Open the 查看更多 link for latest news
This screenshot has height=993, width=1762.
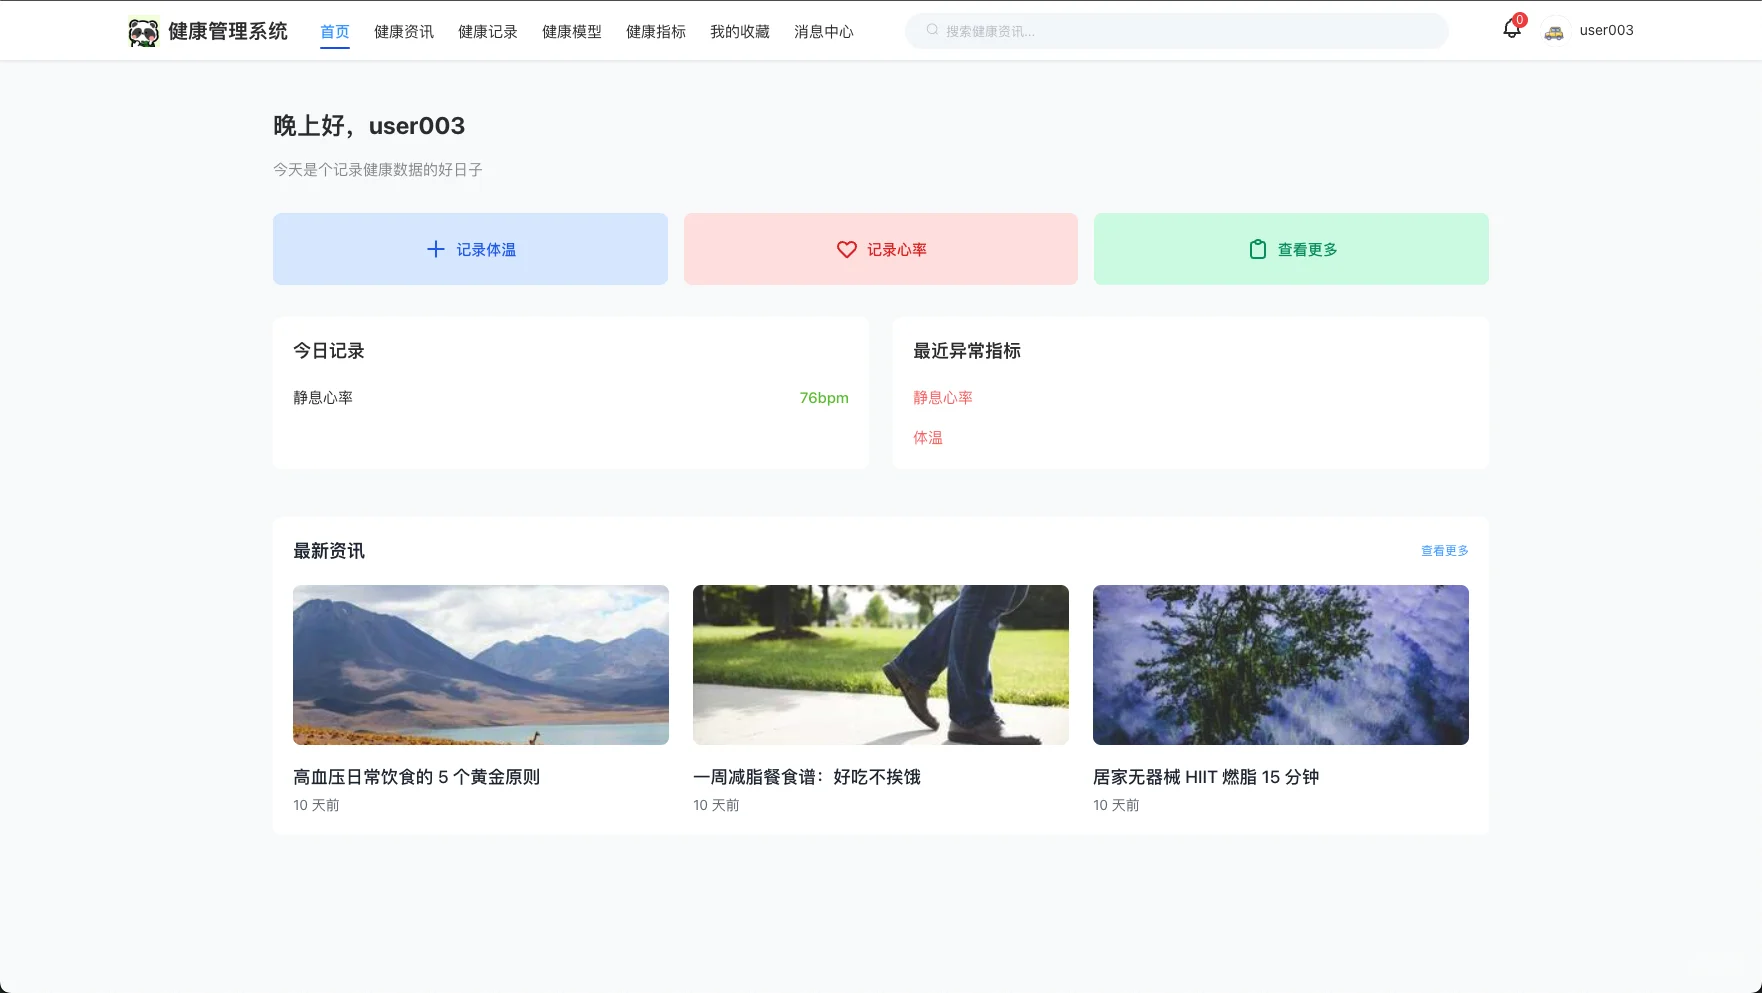(1443, 550)
